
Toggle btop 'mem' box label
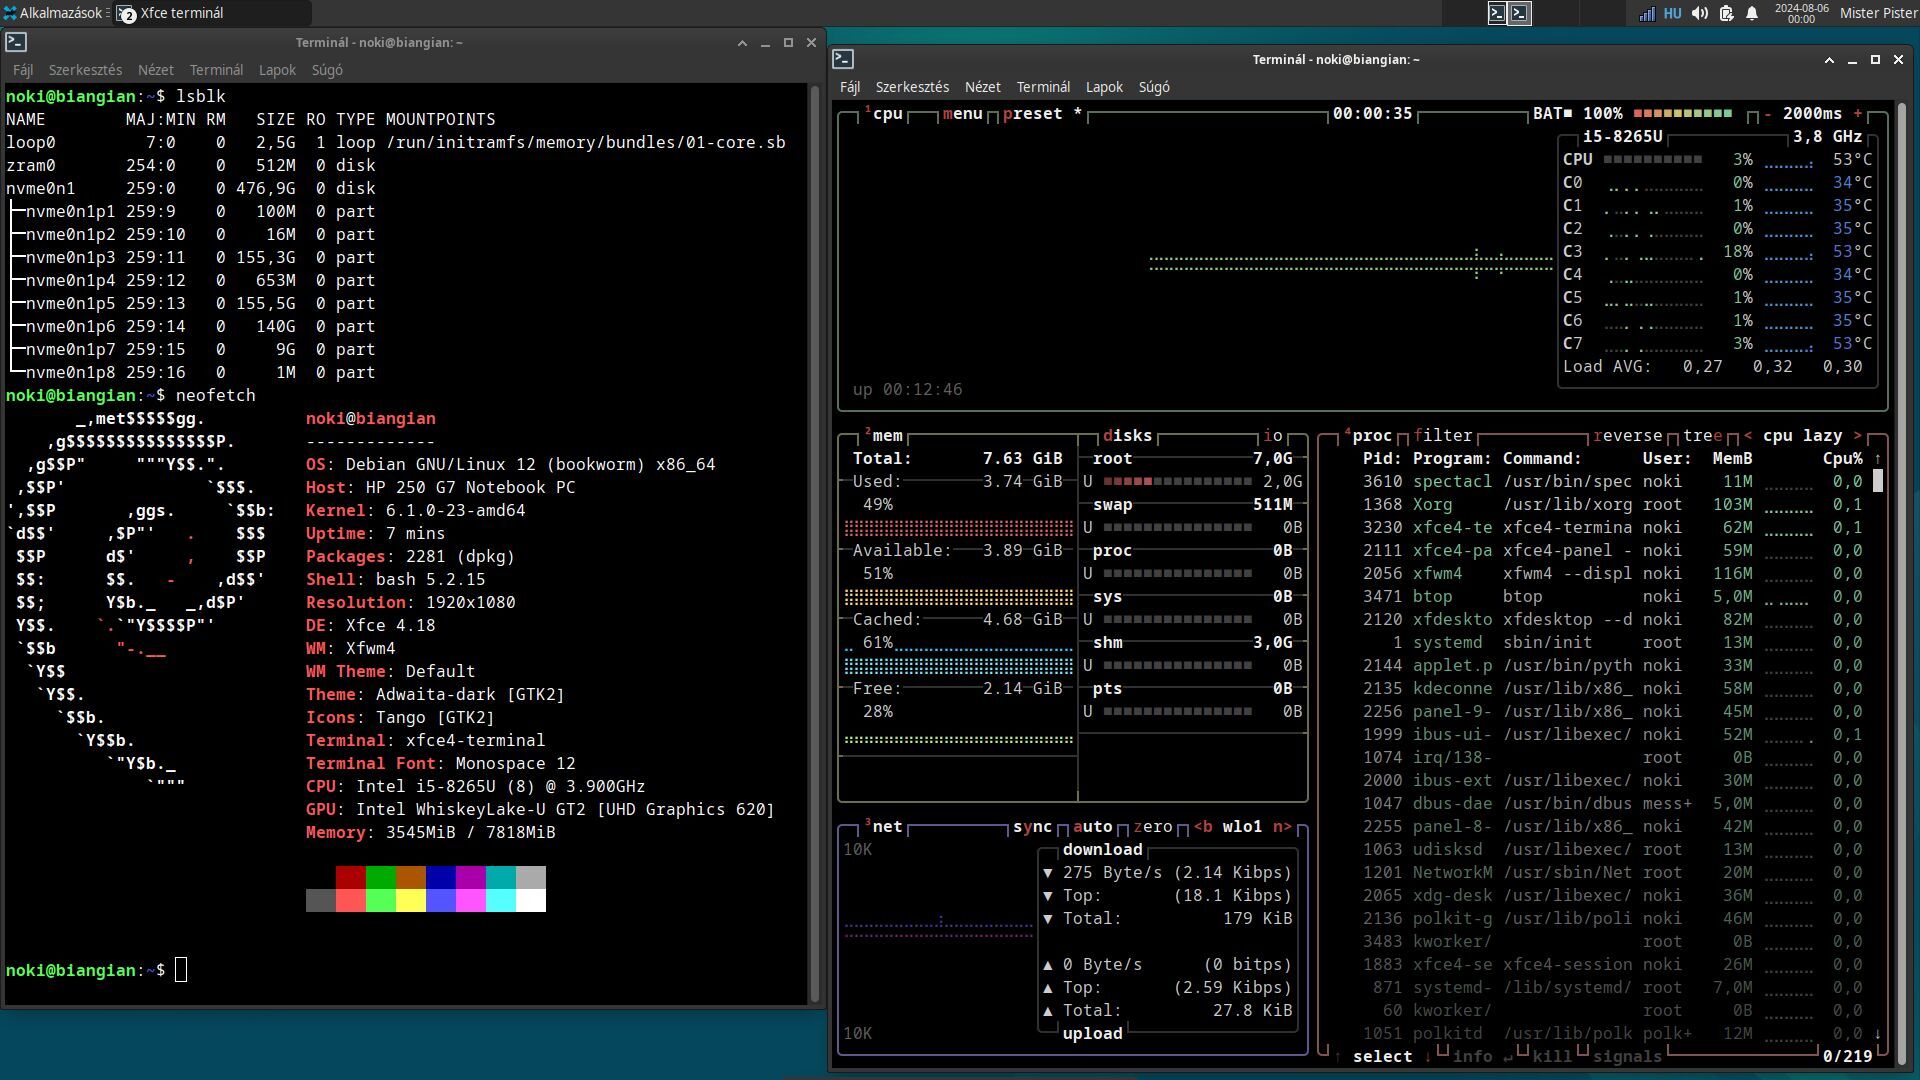pos(886,436)
